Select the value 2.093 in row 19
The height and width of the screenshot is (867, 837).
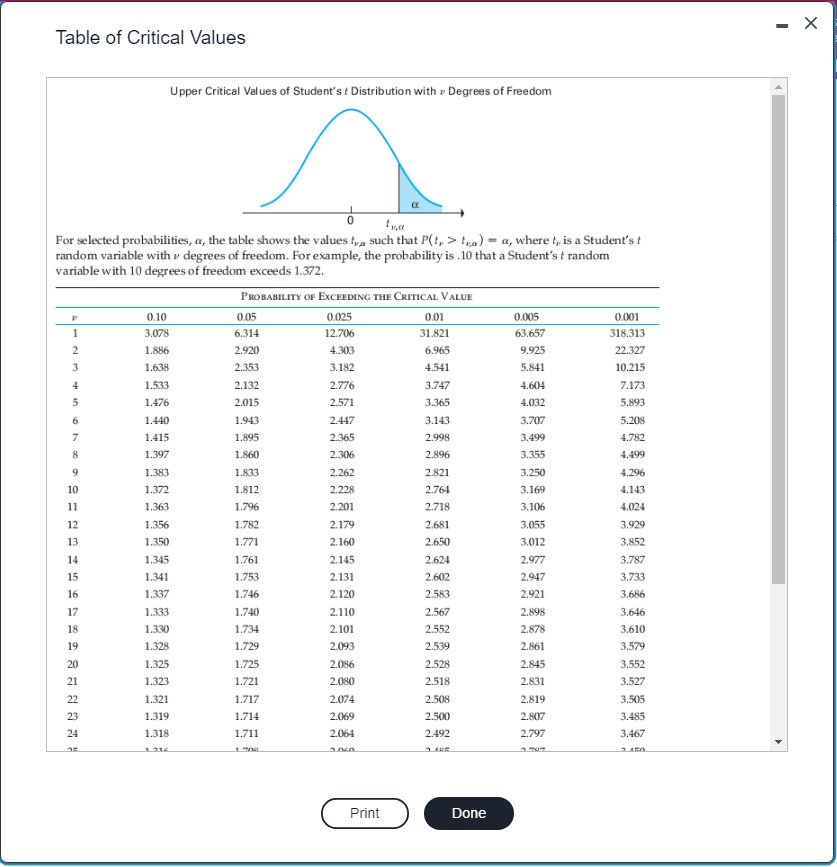[342, 646]
